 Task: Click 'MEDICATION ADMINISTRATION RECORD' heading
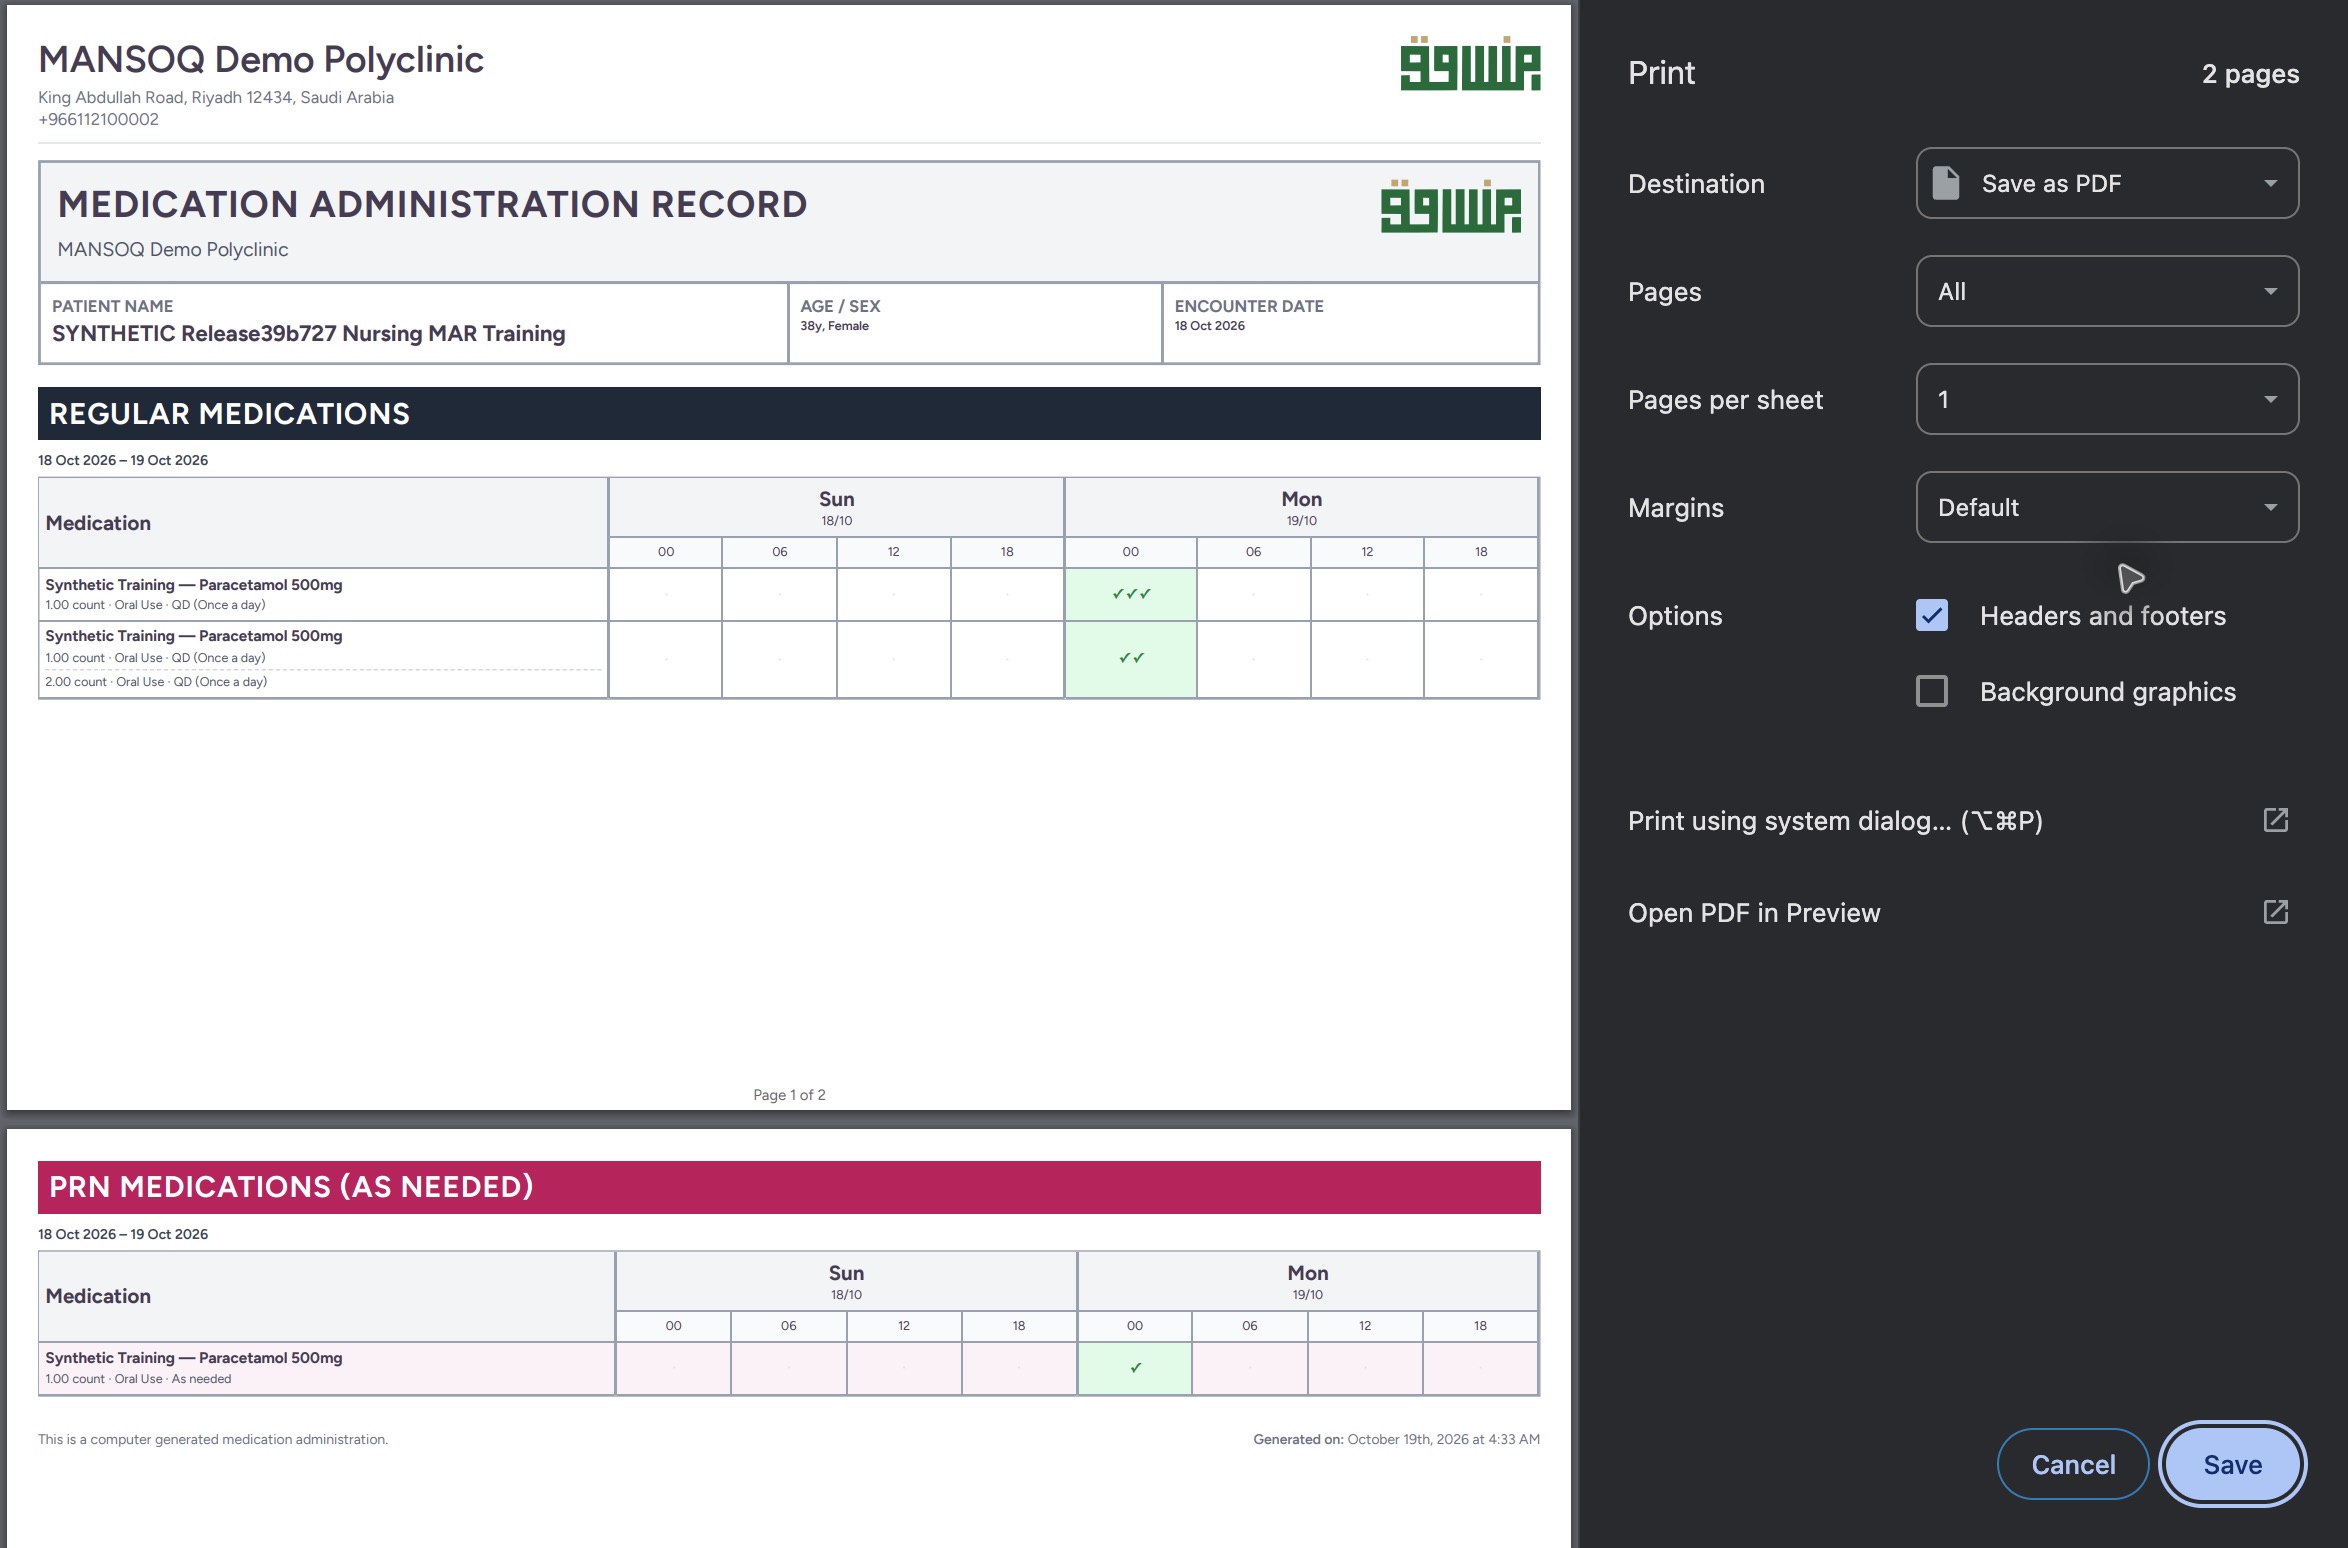tap(432, 204)
